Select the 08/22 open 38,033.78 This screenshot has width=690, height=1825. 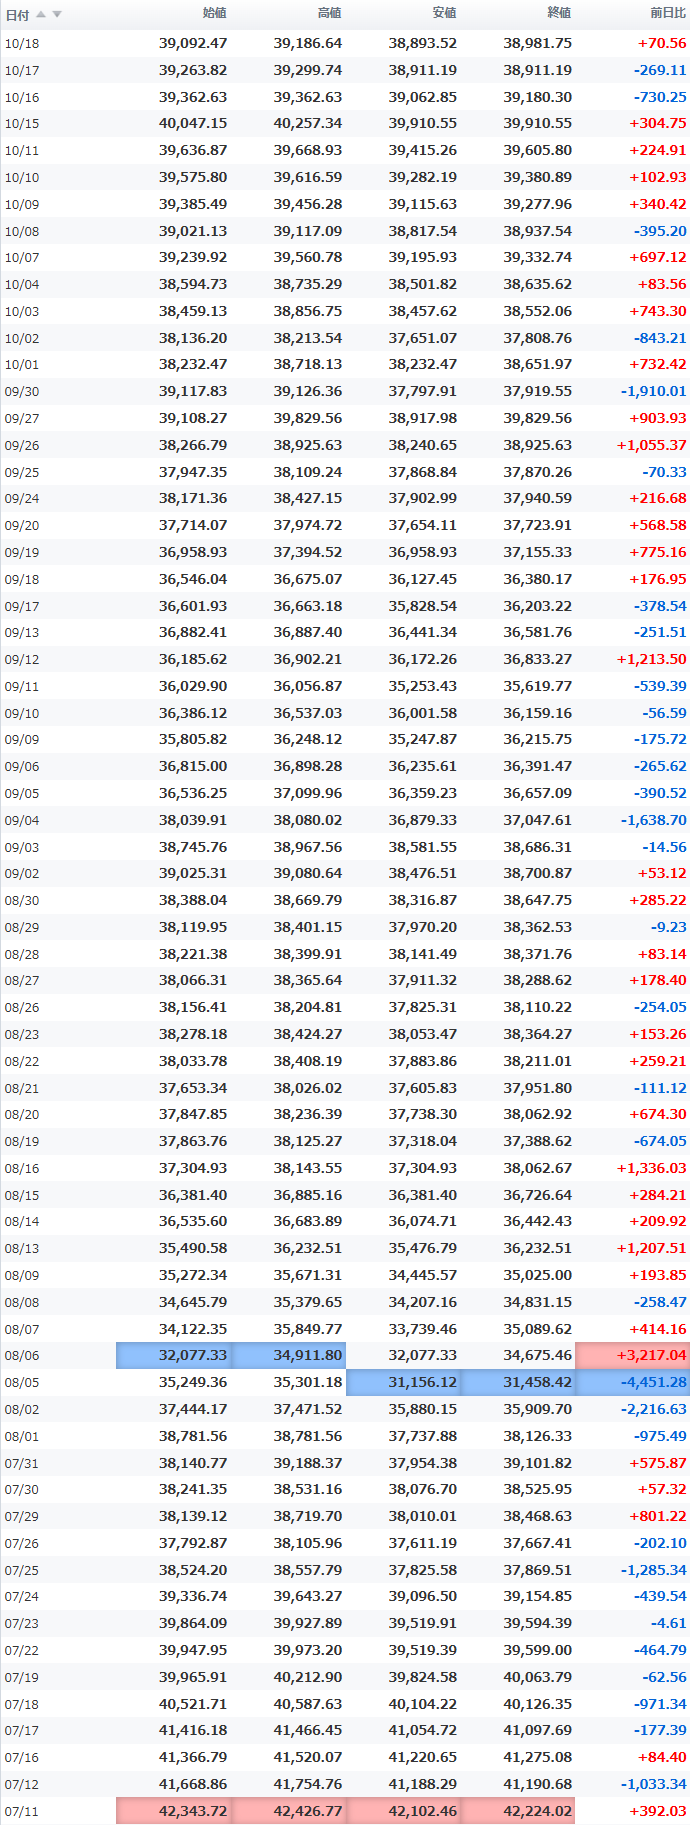pyautogui.click(x=193, y=1061)
